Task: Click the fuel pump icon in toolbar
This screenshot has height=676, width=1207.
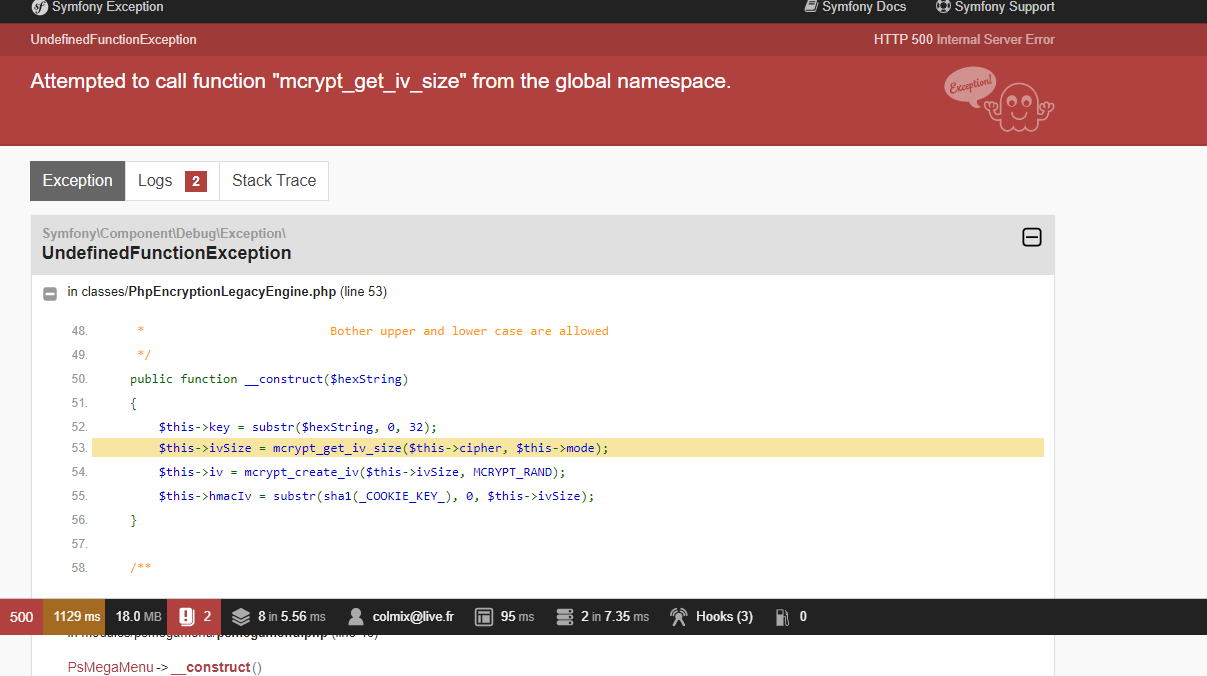Action: [x=783, y=617]
